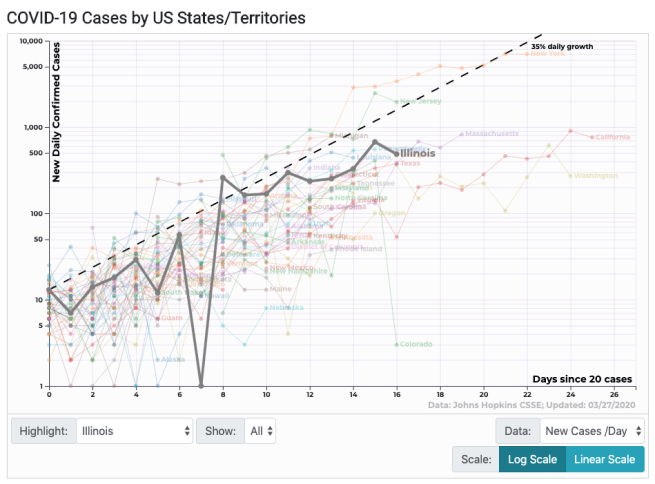Screen dimensions: 655x484
Task: Click the 35% daily growth label
Action: click(561, 46)
